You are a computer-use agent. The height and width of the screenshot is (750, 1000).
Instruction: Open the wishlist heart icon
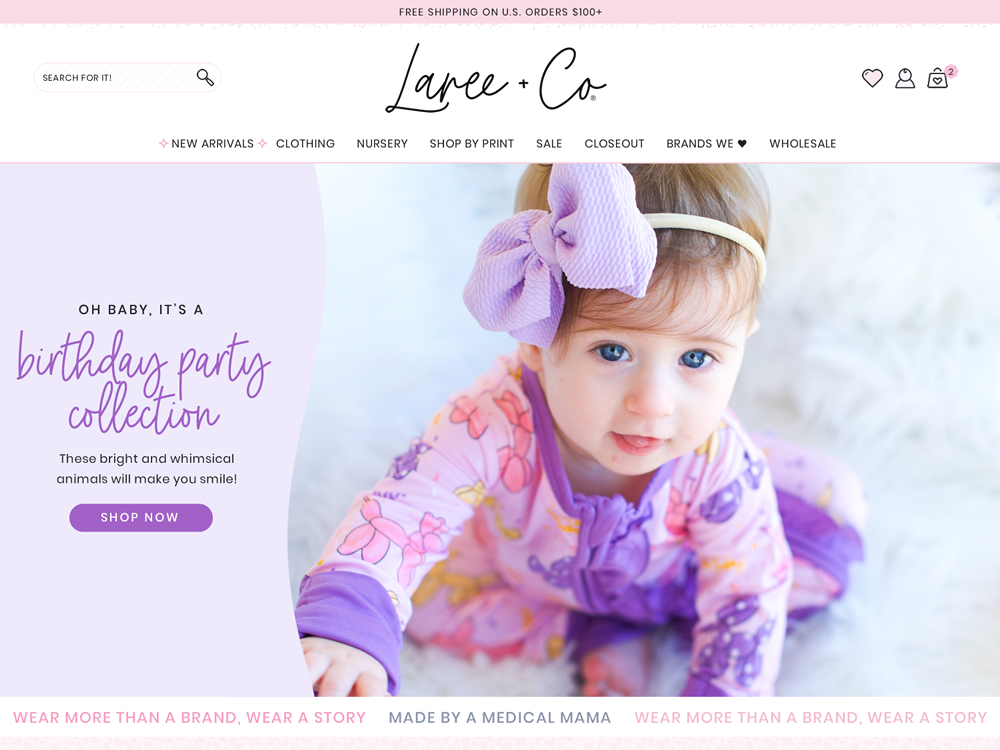pos(872,78)
